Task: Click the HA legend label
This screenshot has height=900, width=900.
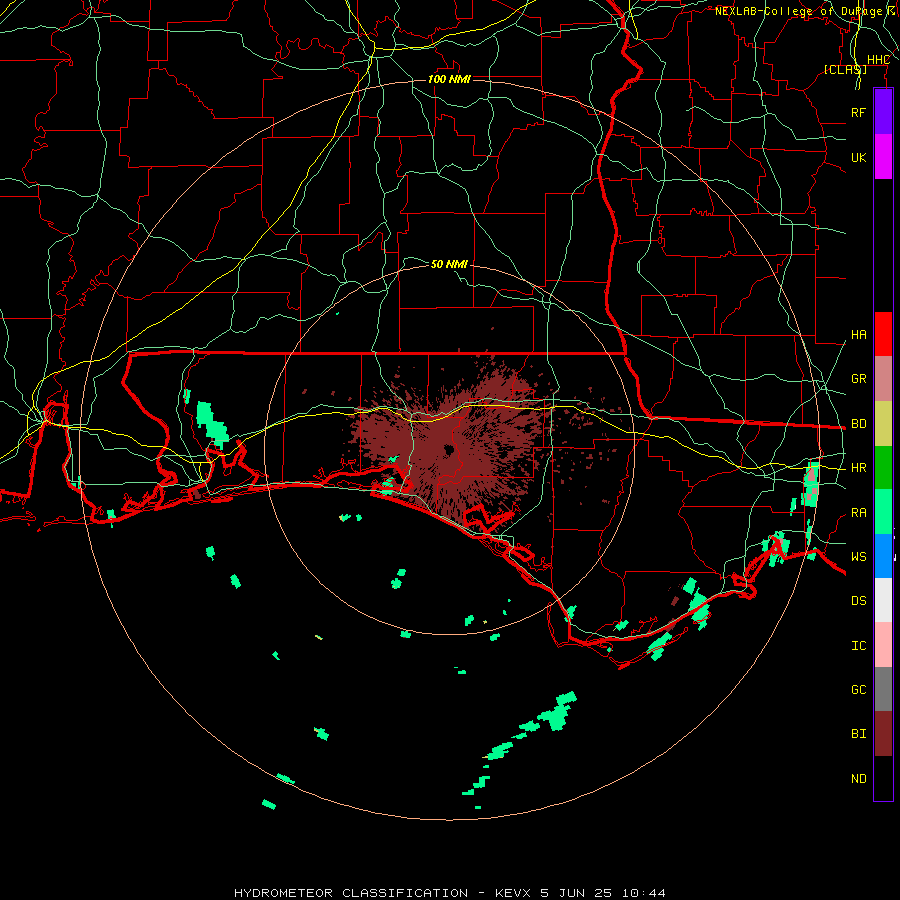Action: click(858, 335)
